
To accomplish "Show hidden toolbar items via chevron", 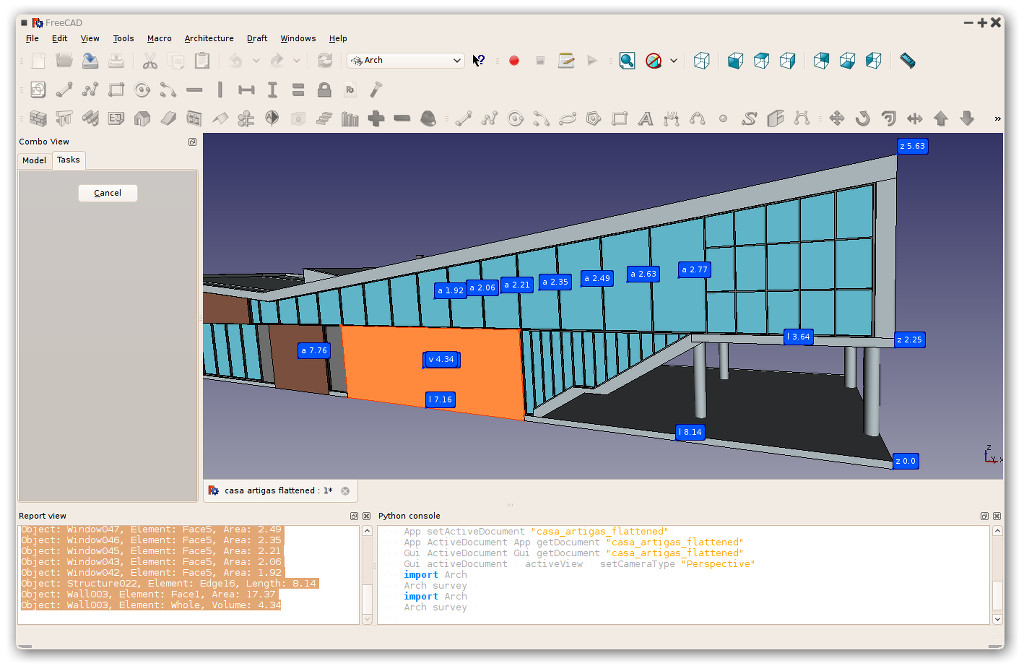I will pos(997,119).
